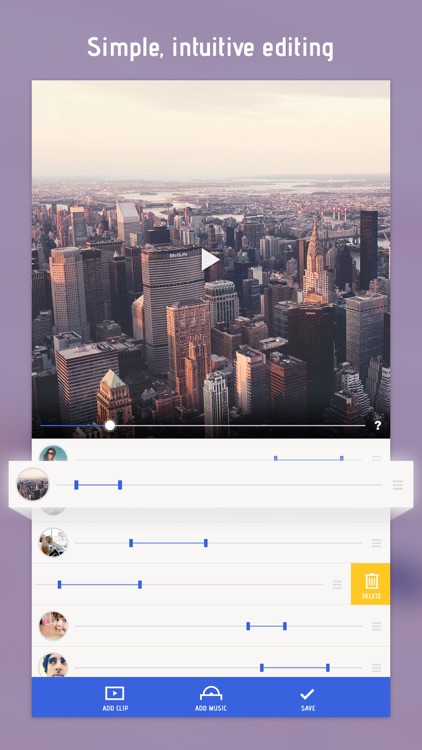Grab reorder handle on child face clip
This screenshot has height=750, width=422.
pyautogui.click(x=377, y=626)
